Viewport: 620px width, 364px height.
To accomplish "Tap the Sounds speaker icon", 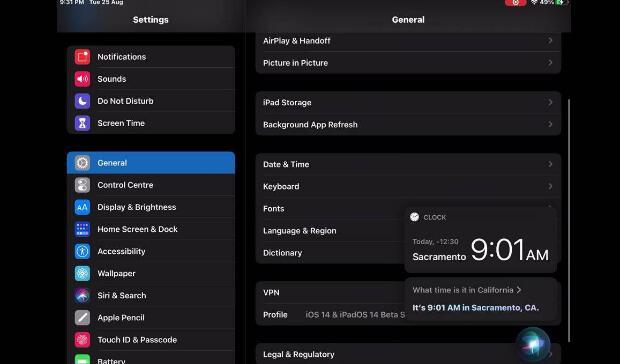I will [x=82, y=79].
